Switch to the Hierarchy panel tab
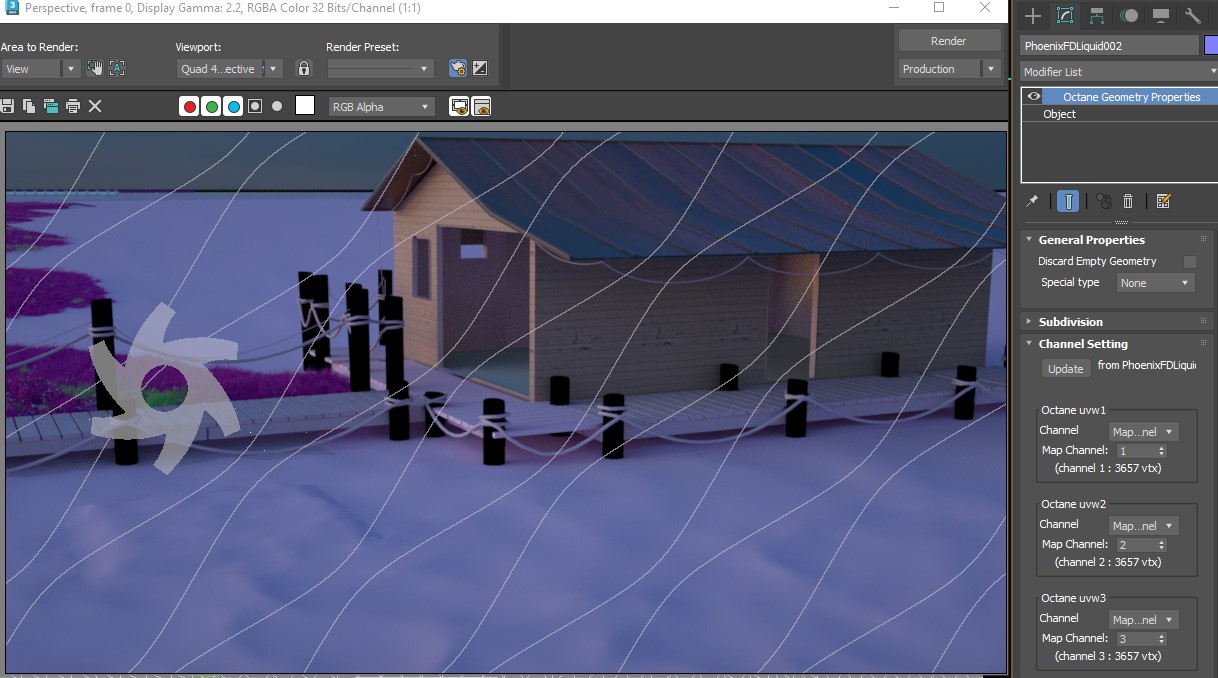Screen dimensions: 1218x678 (x=1097, y=16)
